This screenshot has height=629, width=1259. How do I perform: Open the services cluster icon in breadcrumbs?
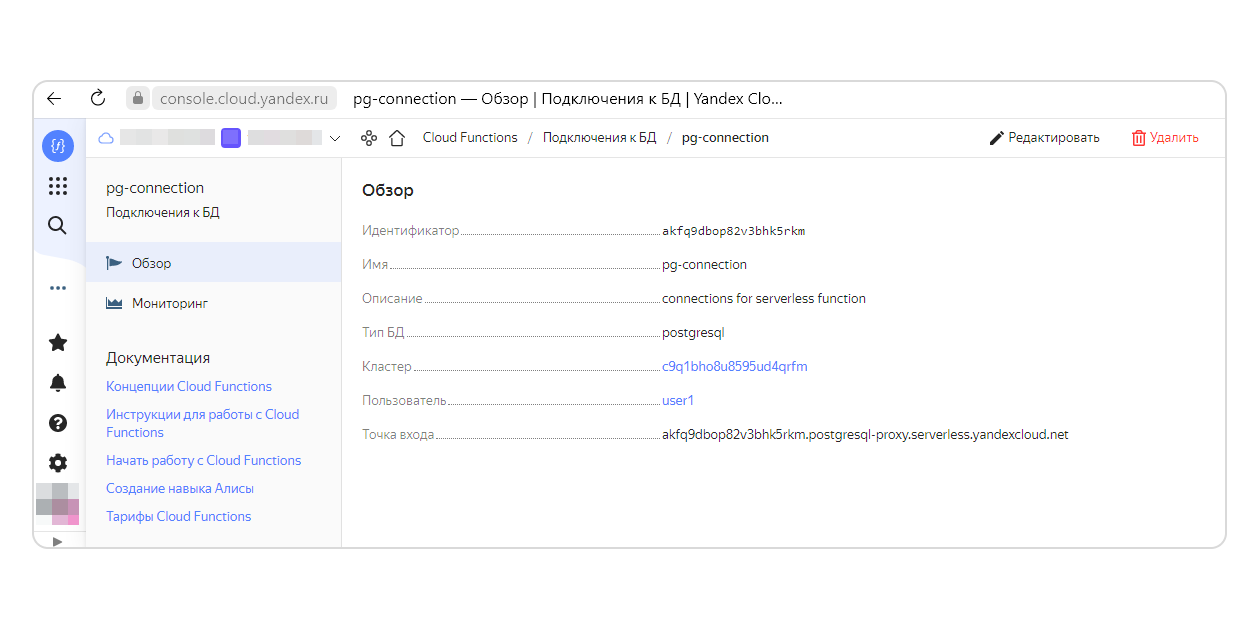pyautogui.click(x=369, y=138)
